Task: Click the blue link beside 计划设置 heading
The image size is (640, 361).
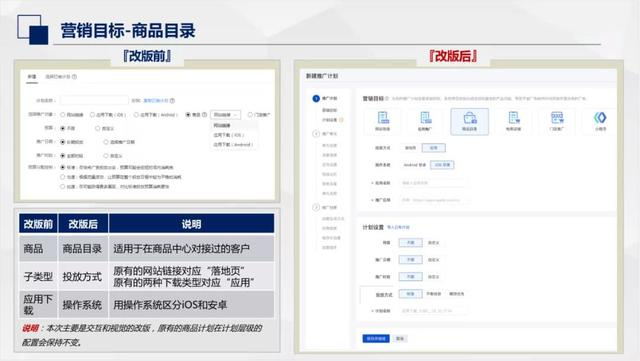Action: coord(398,227)
